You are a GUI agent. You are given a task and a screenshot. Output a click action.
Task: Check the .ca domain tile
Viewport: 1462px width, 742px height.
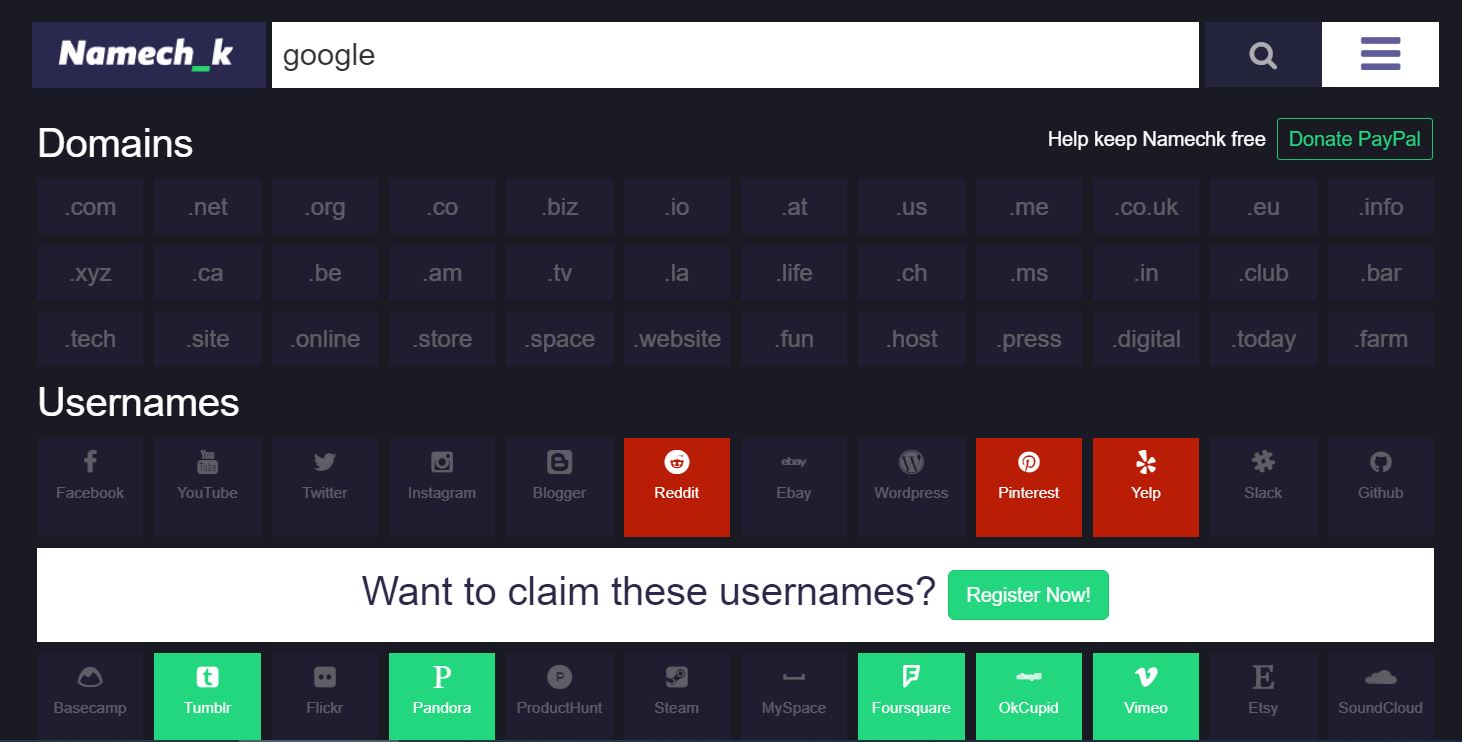(207, 273)
